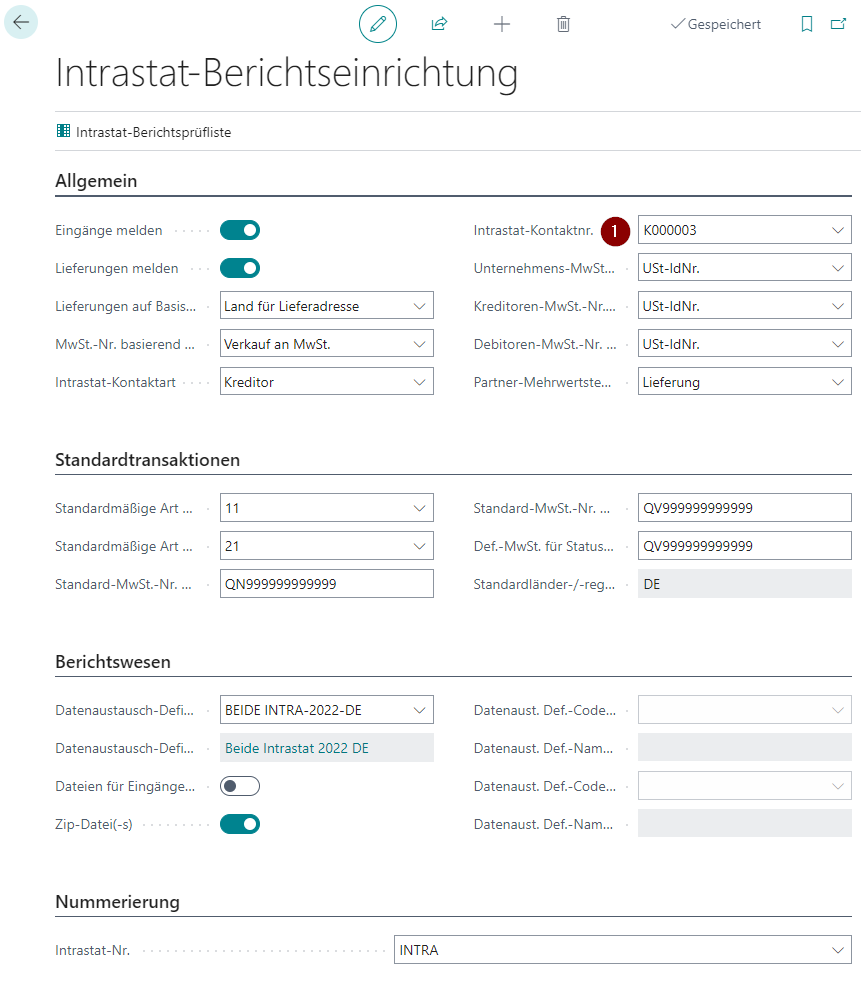Navigate back with the arrow icon
The height and width of the screenshot is (981, 861).
(x=21, y=22)
